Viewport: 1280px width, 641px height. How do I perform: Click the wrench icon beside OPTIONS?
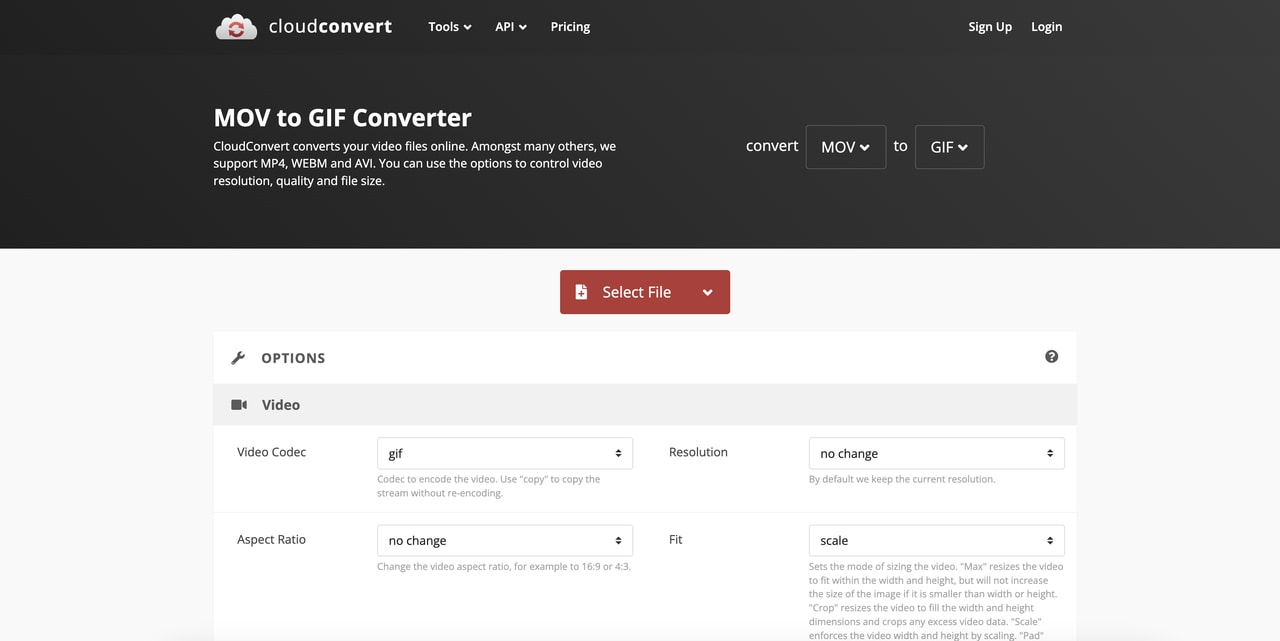pyautogui.click(x=238, y=358)
